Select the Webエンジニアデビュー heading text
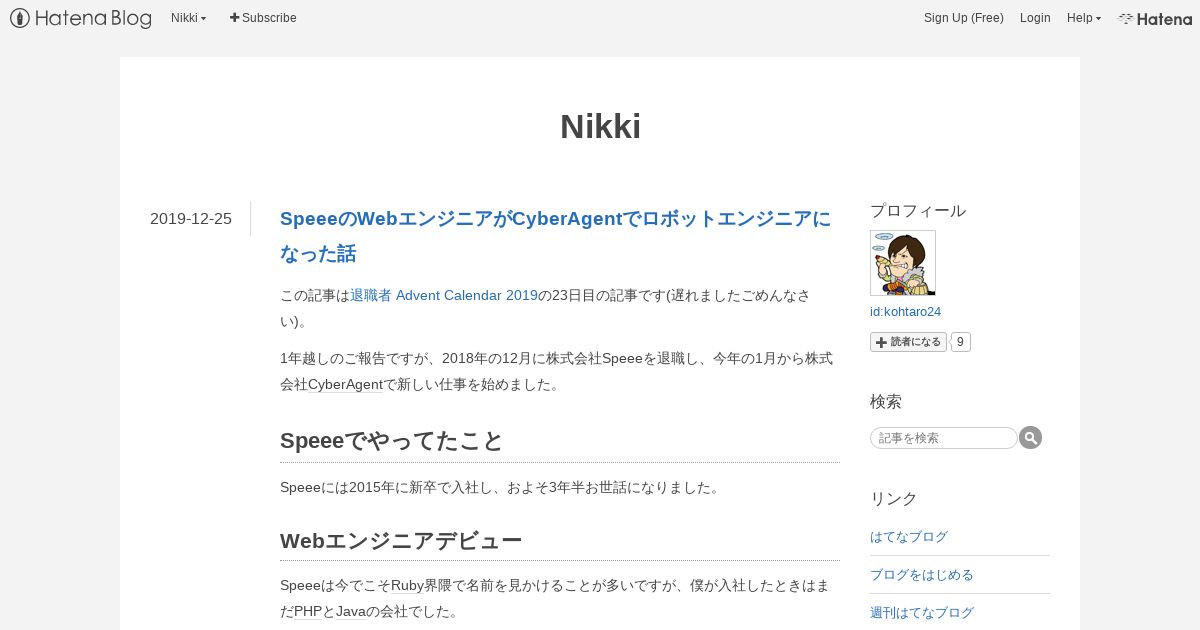The width and height of the screenshot is (1200, 630). coord(401,541)
